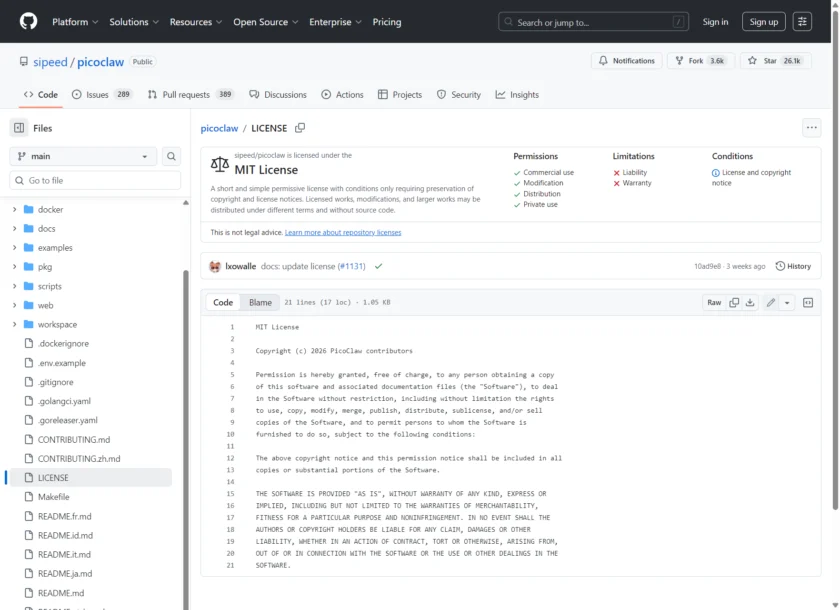Switch to Code view toggle
This screenshot has width=840, height=610.
[223, 302]
